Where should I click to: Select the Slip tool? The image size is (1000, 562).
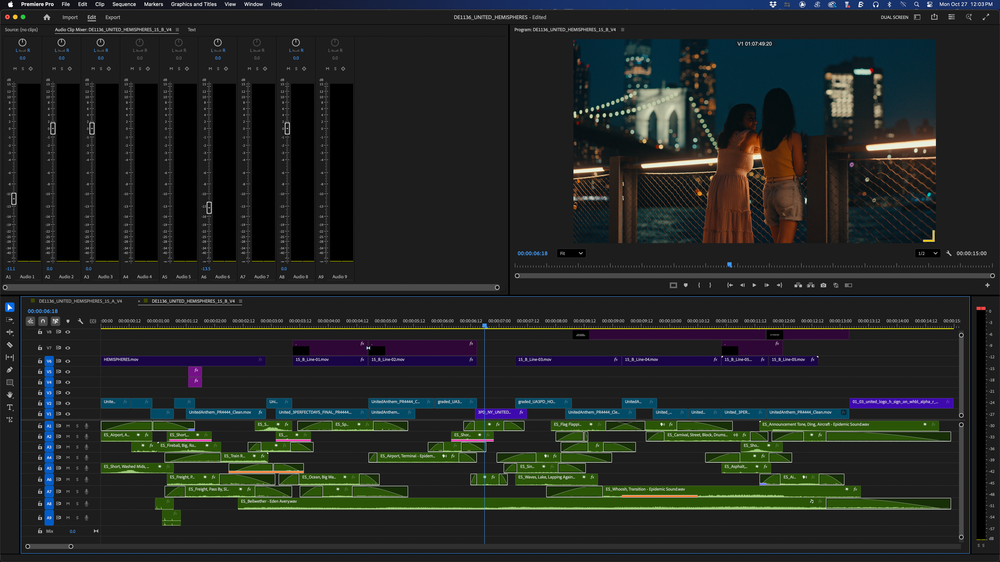10,357
